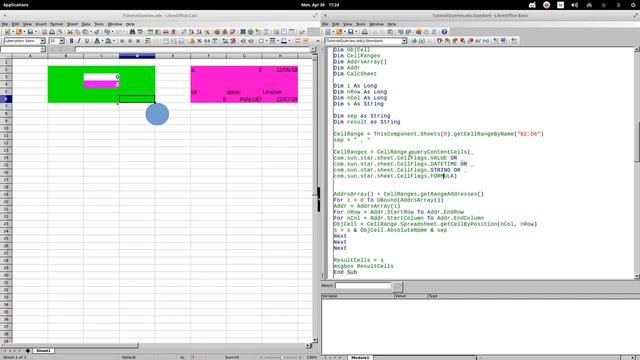Click Print icon in Basic IDE toolbar
Screen dimensions: 640x360
pyautogui.click(x=364, y=32)
